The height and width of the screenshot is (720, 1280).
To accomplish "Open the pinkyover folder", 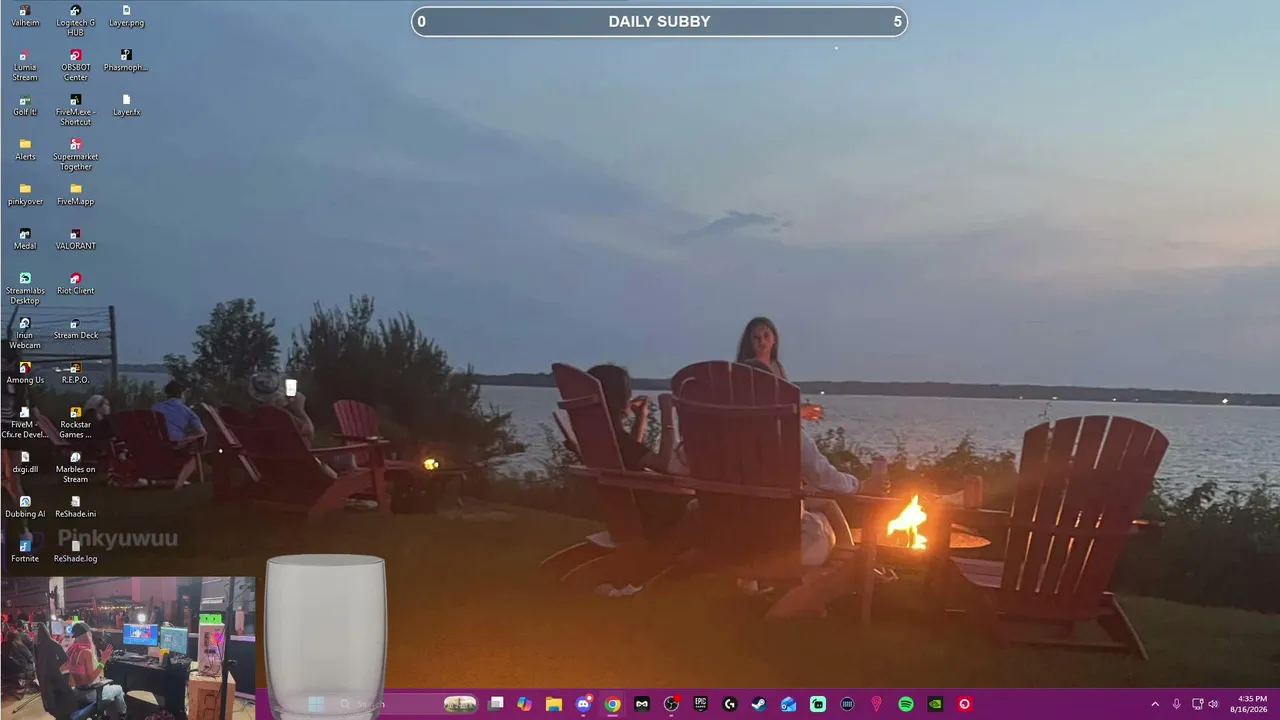I will (x=25, y=195).
